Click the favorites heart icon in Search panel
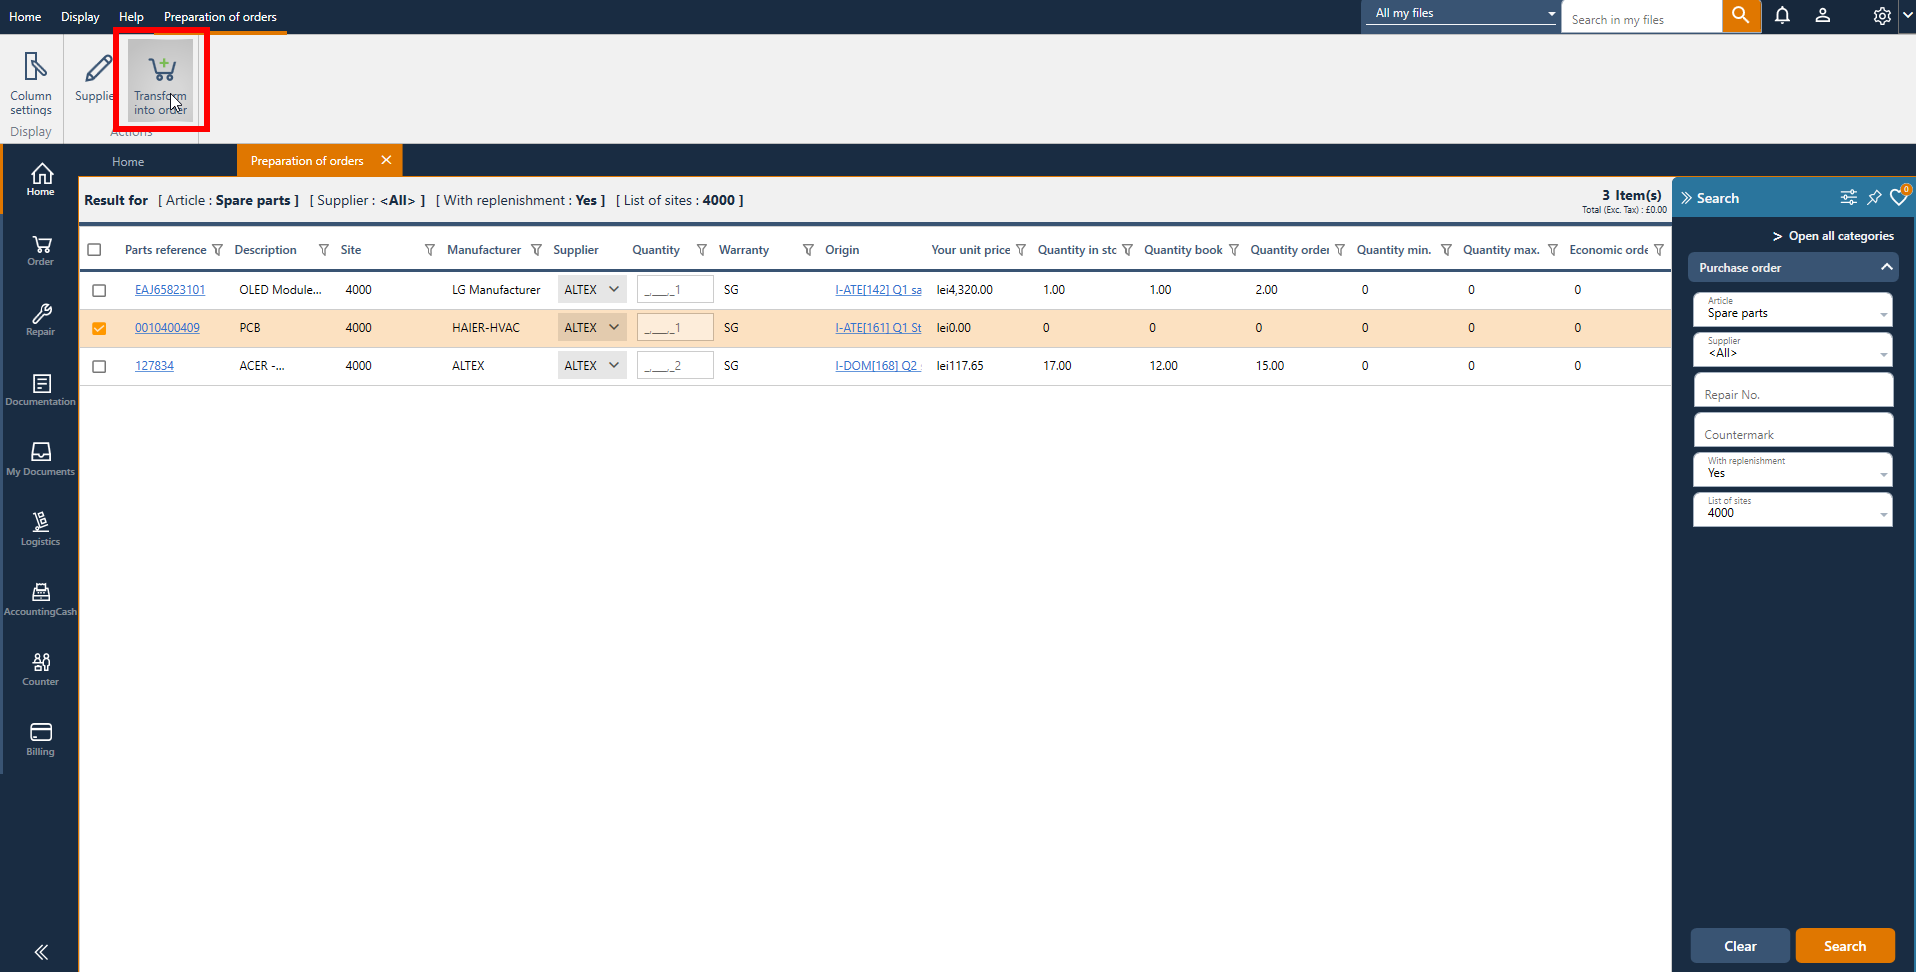This screenshot has height=972, width=1916. tap(1899, 197)
